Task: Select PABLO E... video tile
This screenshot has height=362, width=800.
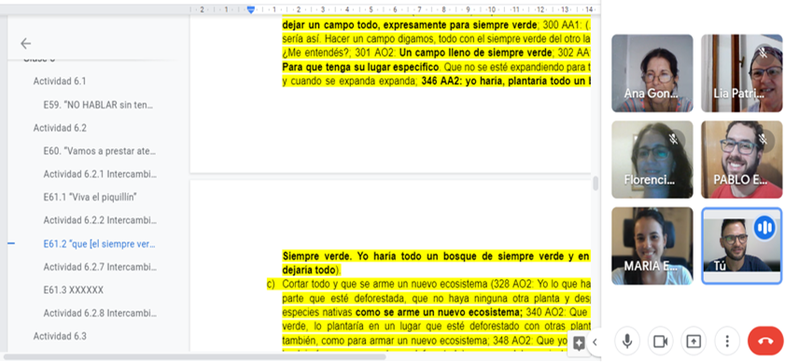Action: (741, 159)
